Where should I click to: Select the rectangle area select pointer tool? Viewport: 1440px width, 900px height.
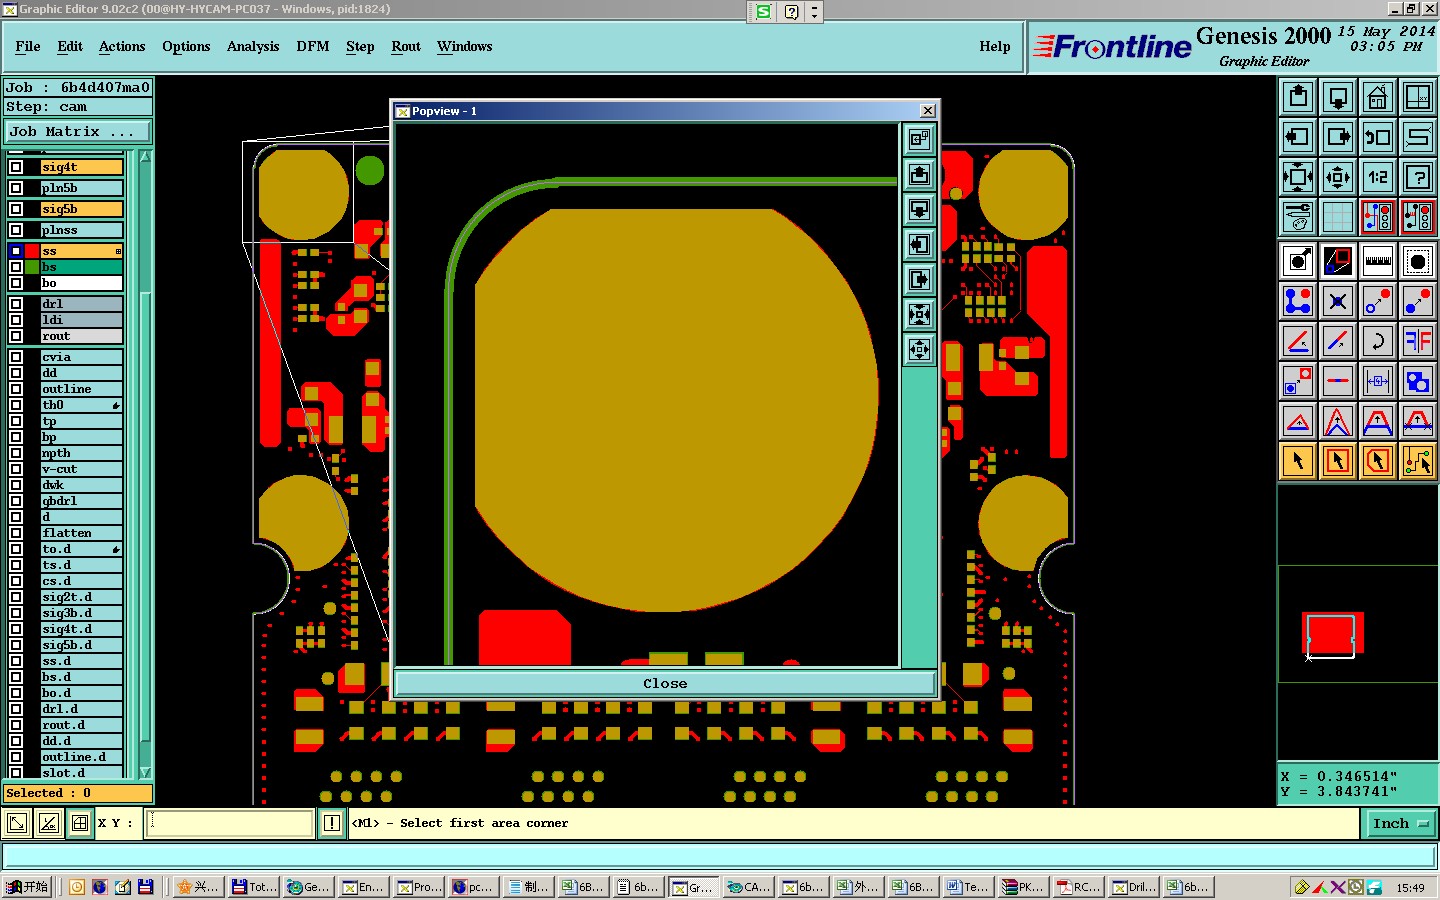pos(1338,461)
